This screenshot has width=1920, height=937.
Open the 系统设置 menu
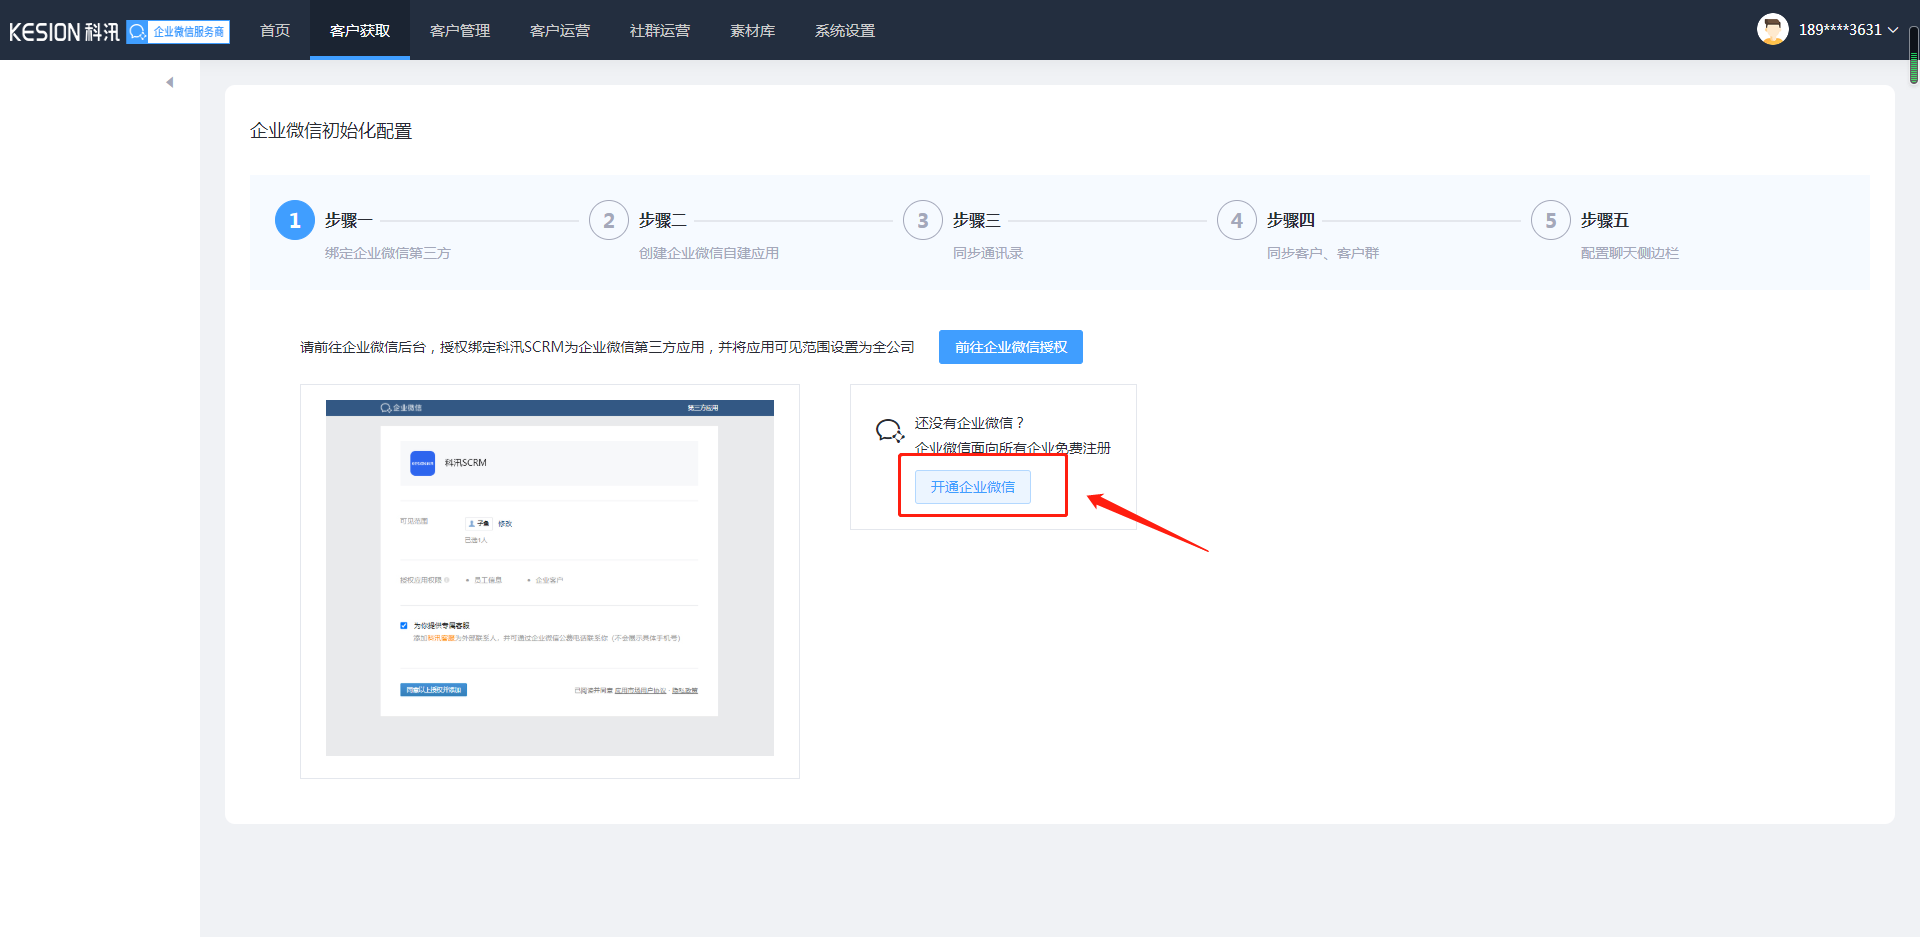pos(844,30)
